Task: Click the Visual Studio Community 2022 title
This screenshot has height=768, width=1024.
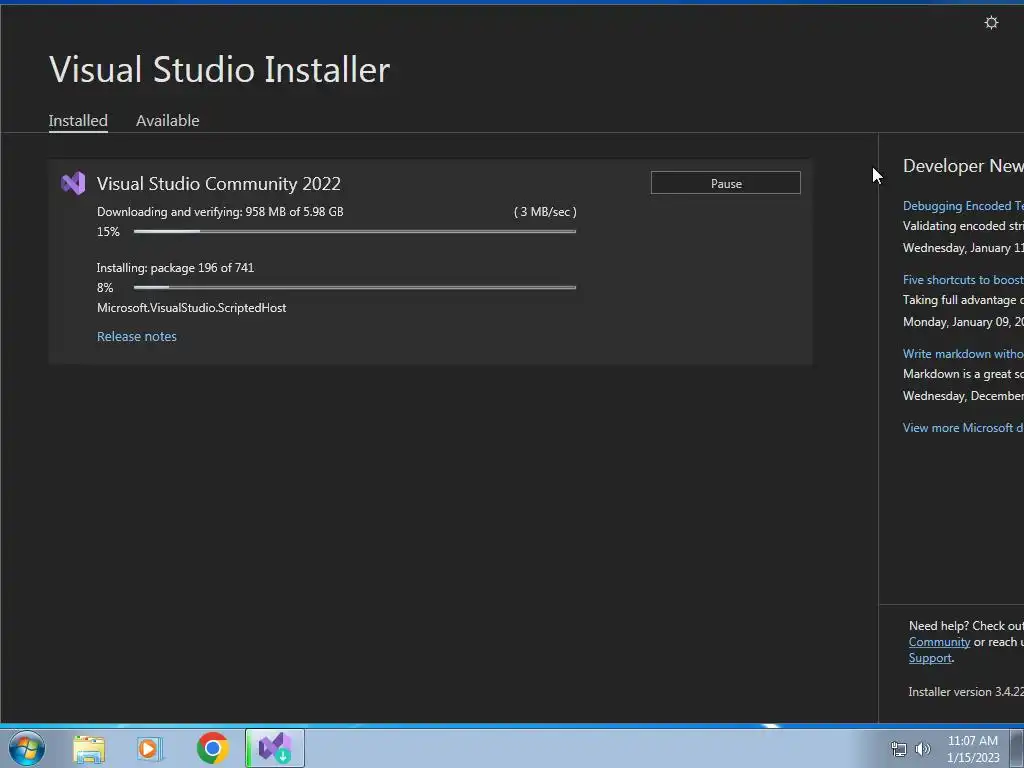Action: [x=219, y=184]
